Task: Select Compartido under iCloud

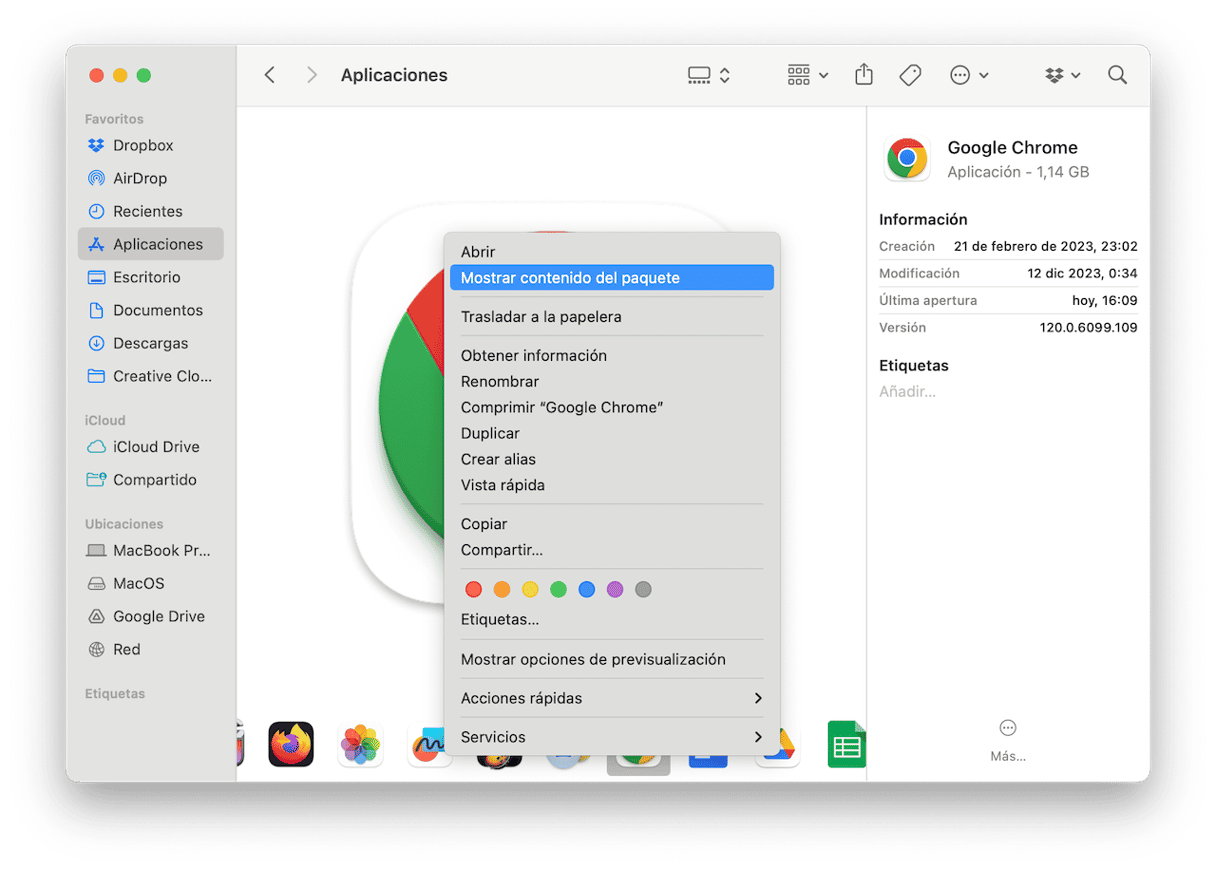Action: tap(150, 480)
